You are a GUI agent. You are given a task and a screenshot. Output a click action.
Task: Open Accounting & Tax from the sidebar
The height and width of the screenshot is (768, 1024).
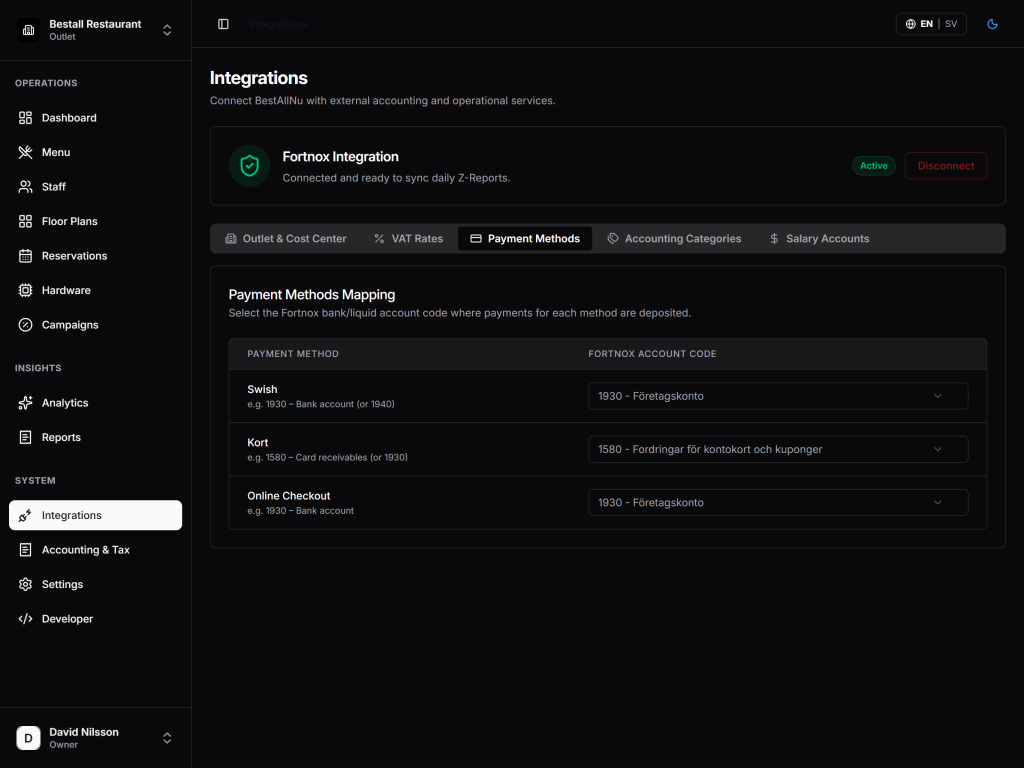(95, 550)
